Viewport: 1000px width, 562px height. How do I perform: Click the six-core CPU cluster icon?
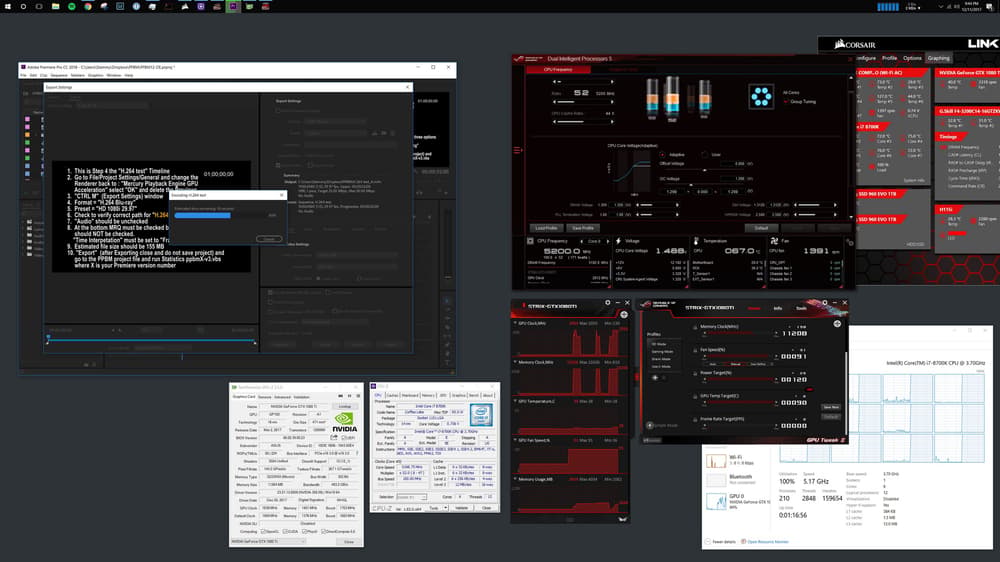(x=761, y=97)
